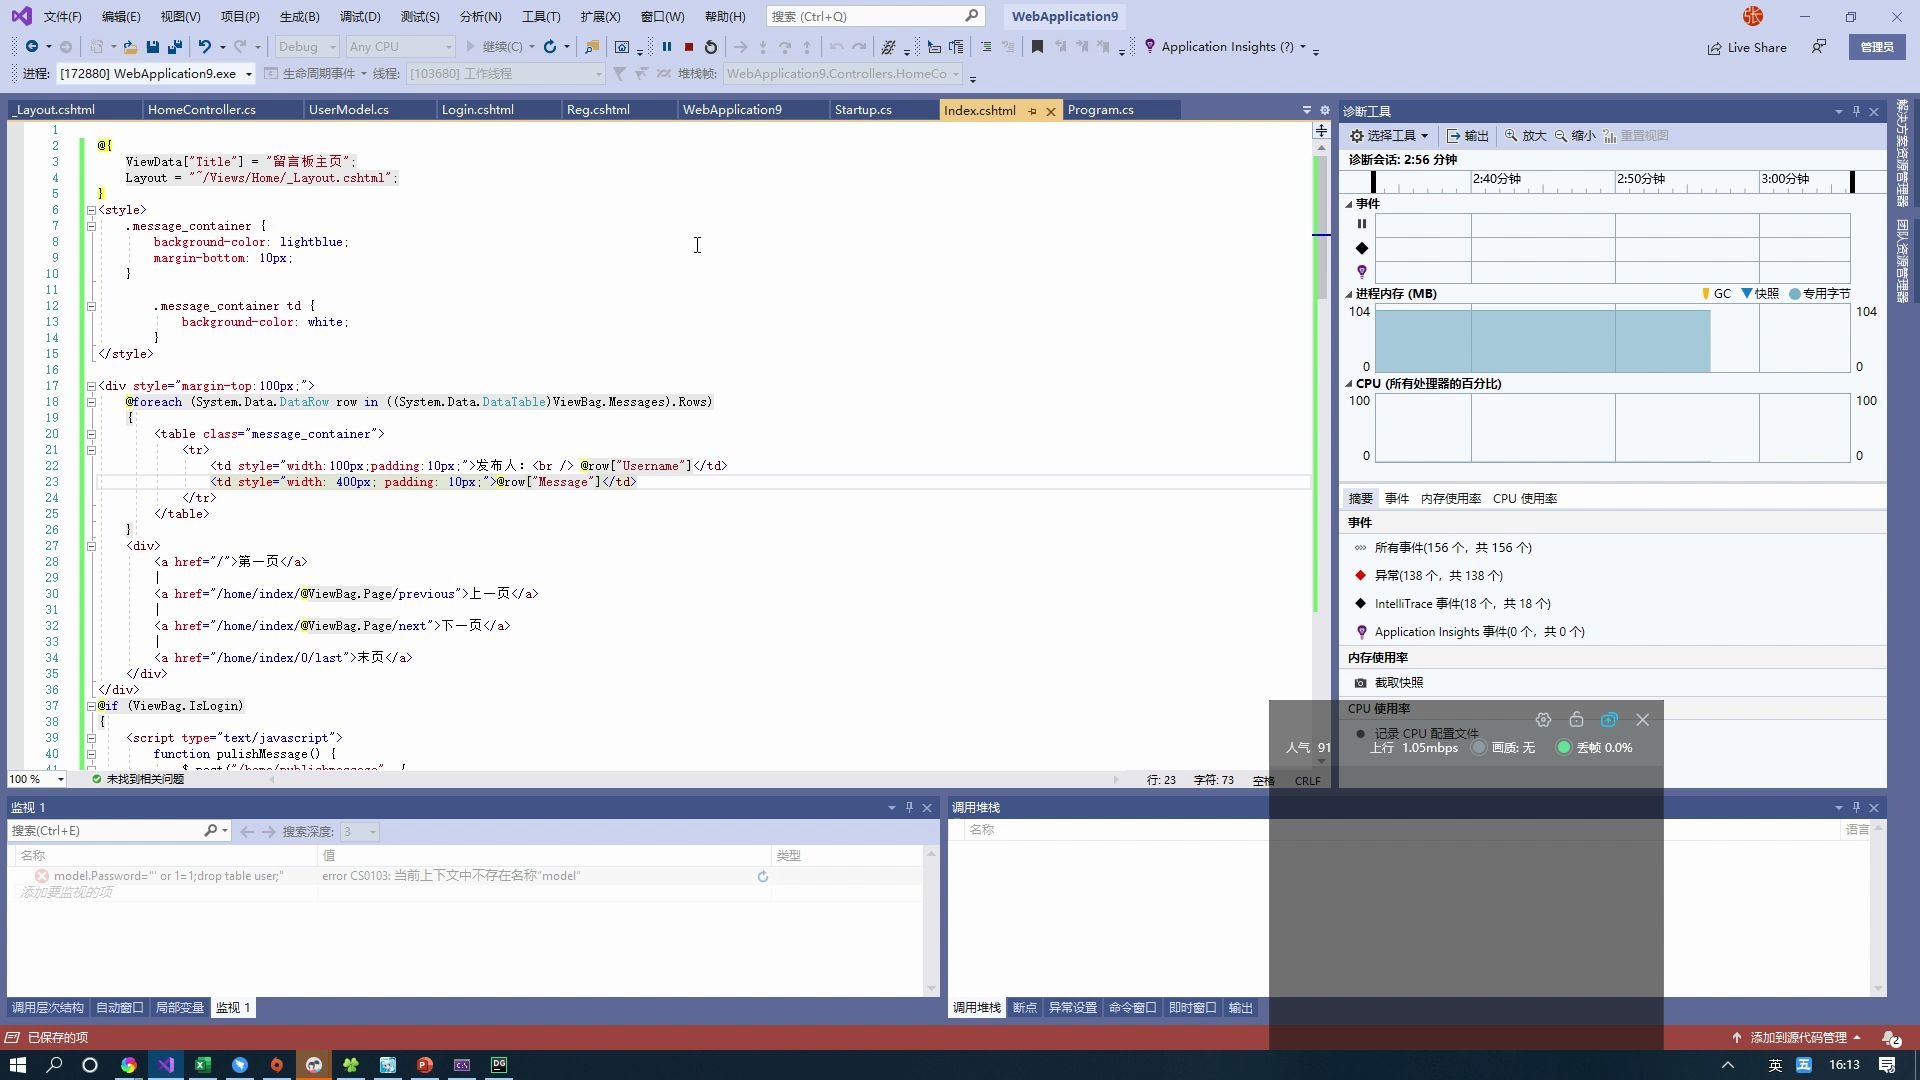Click the search (搜索) icon in toolbar
The height and width of the screenshot is (1080, 1920).
click(972, 16)
